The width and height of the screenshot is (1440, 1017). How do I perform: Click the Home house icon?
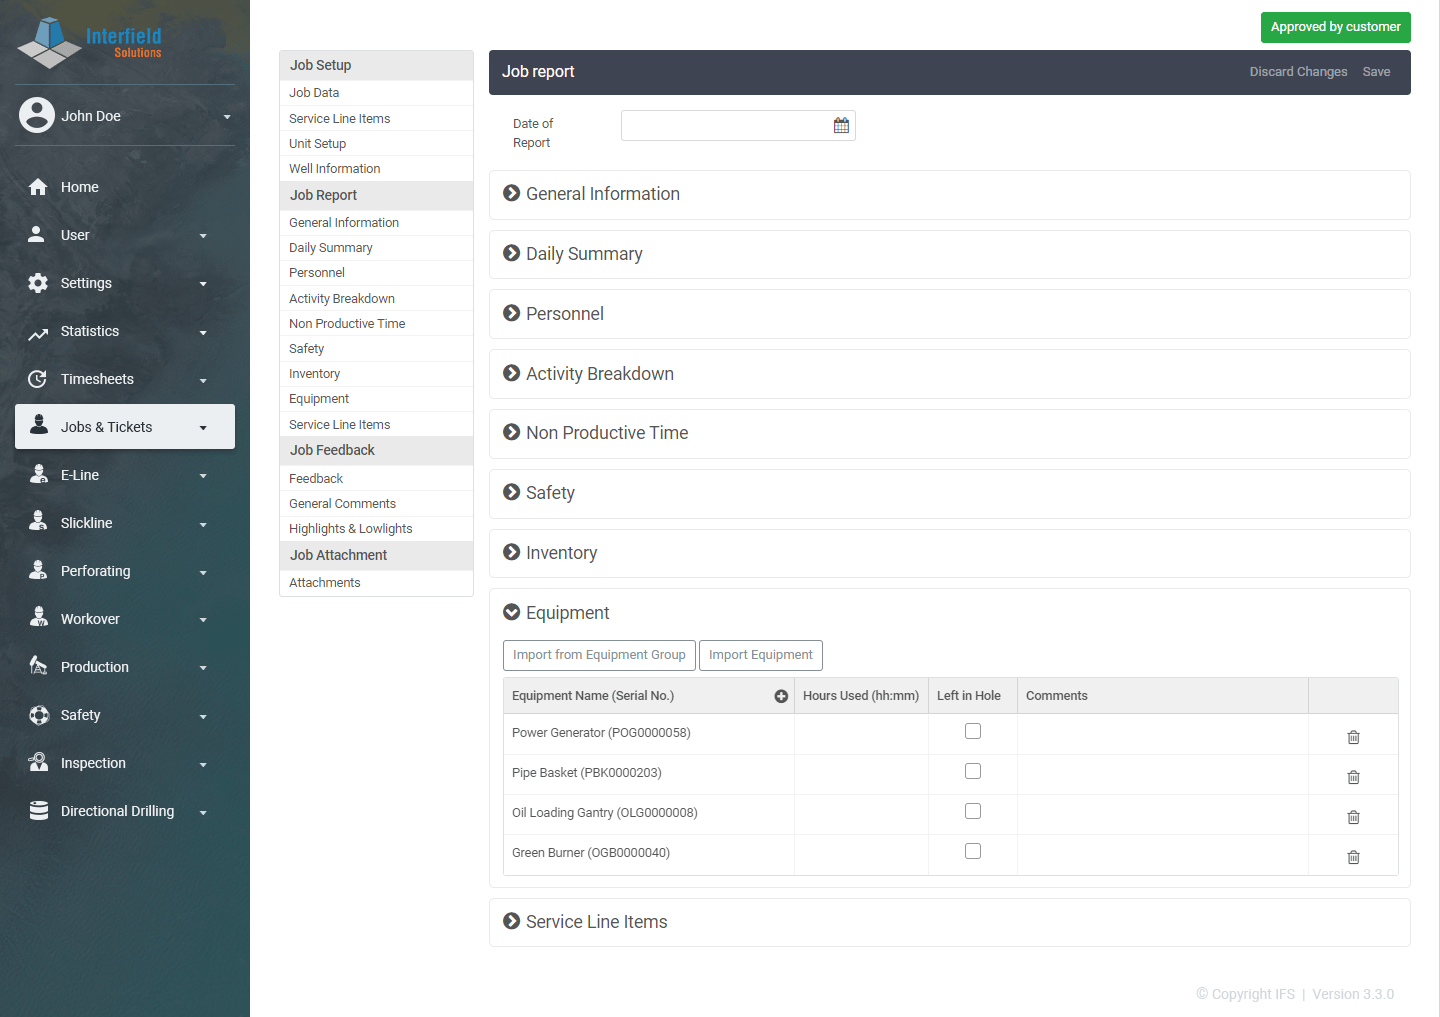click(x=38, y=187)
